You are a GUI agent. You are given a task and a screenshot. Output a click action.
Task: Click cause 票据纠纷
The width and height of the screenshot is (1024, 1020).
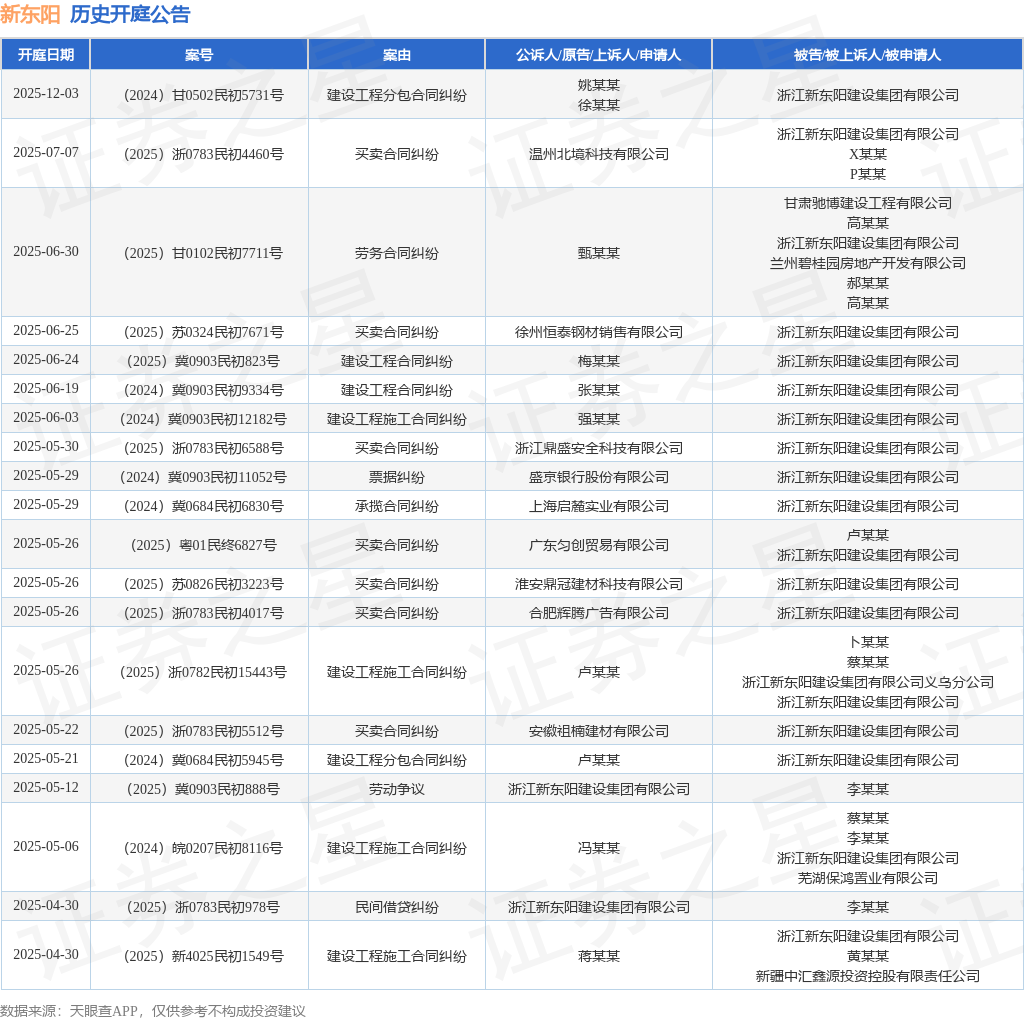396,477
